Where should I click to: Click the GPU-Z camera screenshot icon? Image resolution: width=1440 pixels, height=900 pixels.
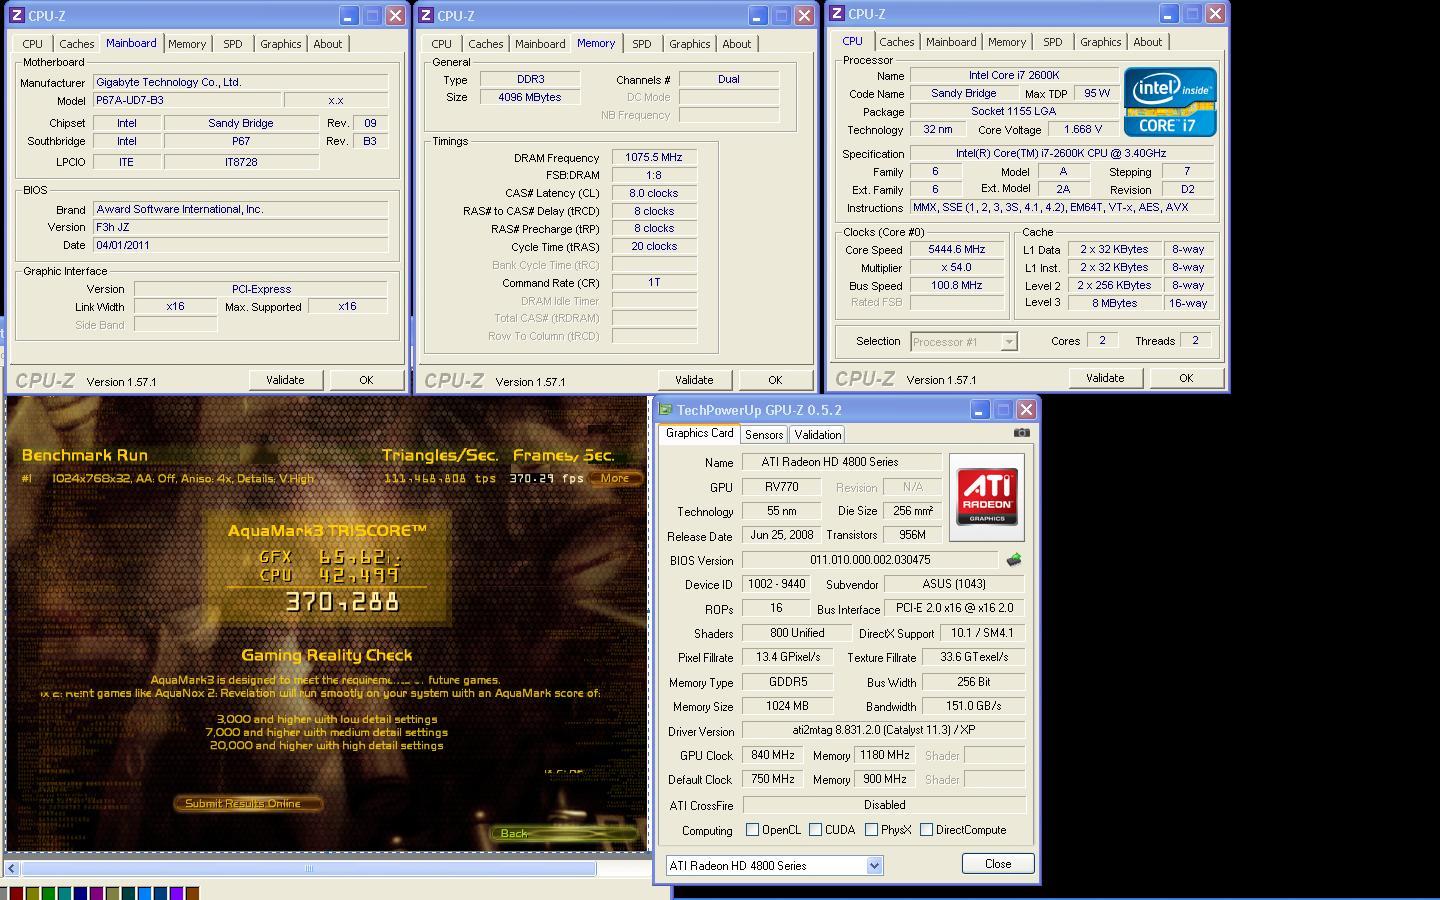1021,433
